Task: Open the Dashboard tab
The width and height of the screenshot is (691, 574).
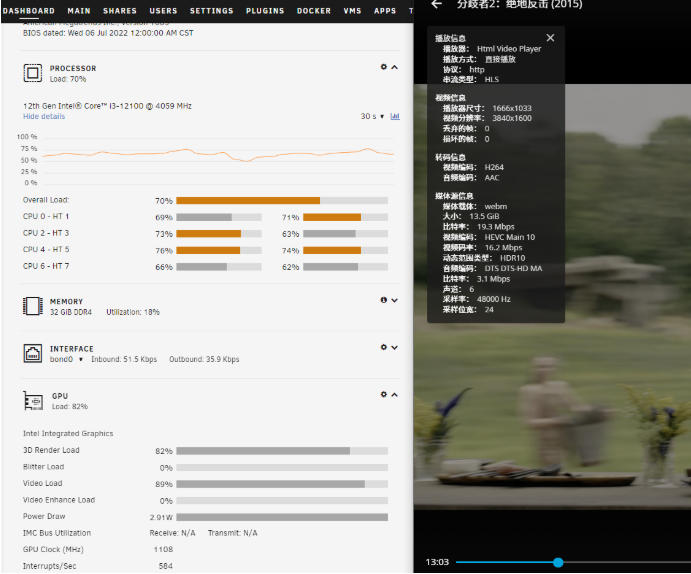Action: (29, 11)
